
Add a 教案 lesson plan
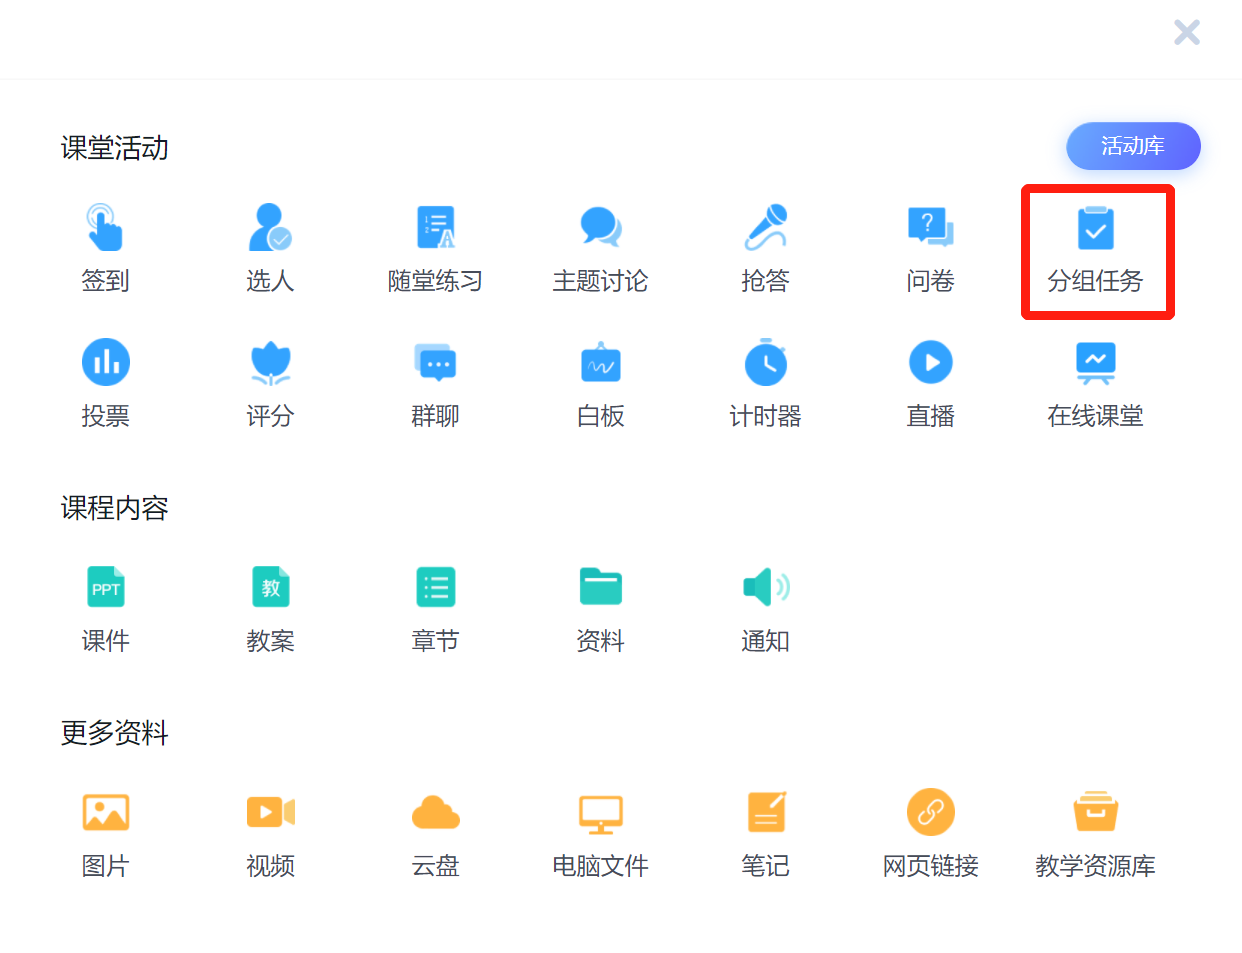pos(270,609)
